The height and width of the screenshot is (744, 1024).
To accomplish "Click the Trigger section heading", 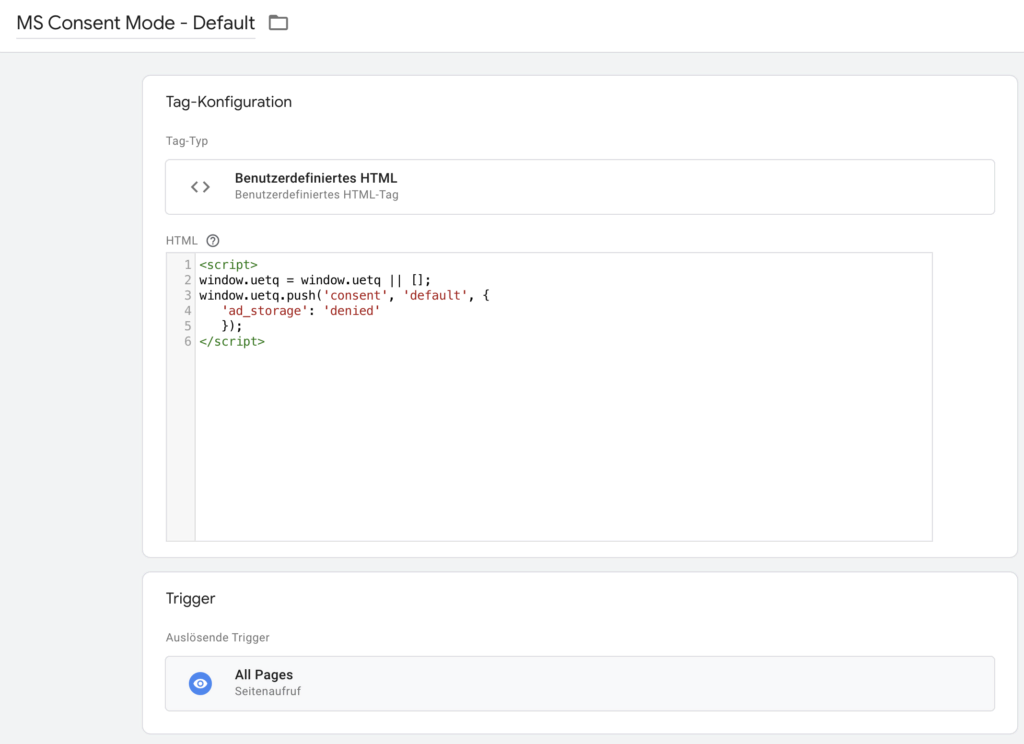I will (x=191, y=598).
